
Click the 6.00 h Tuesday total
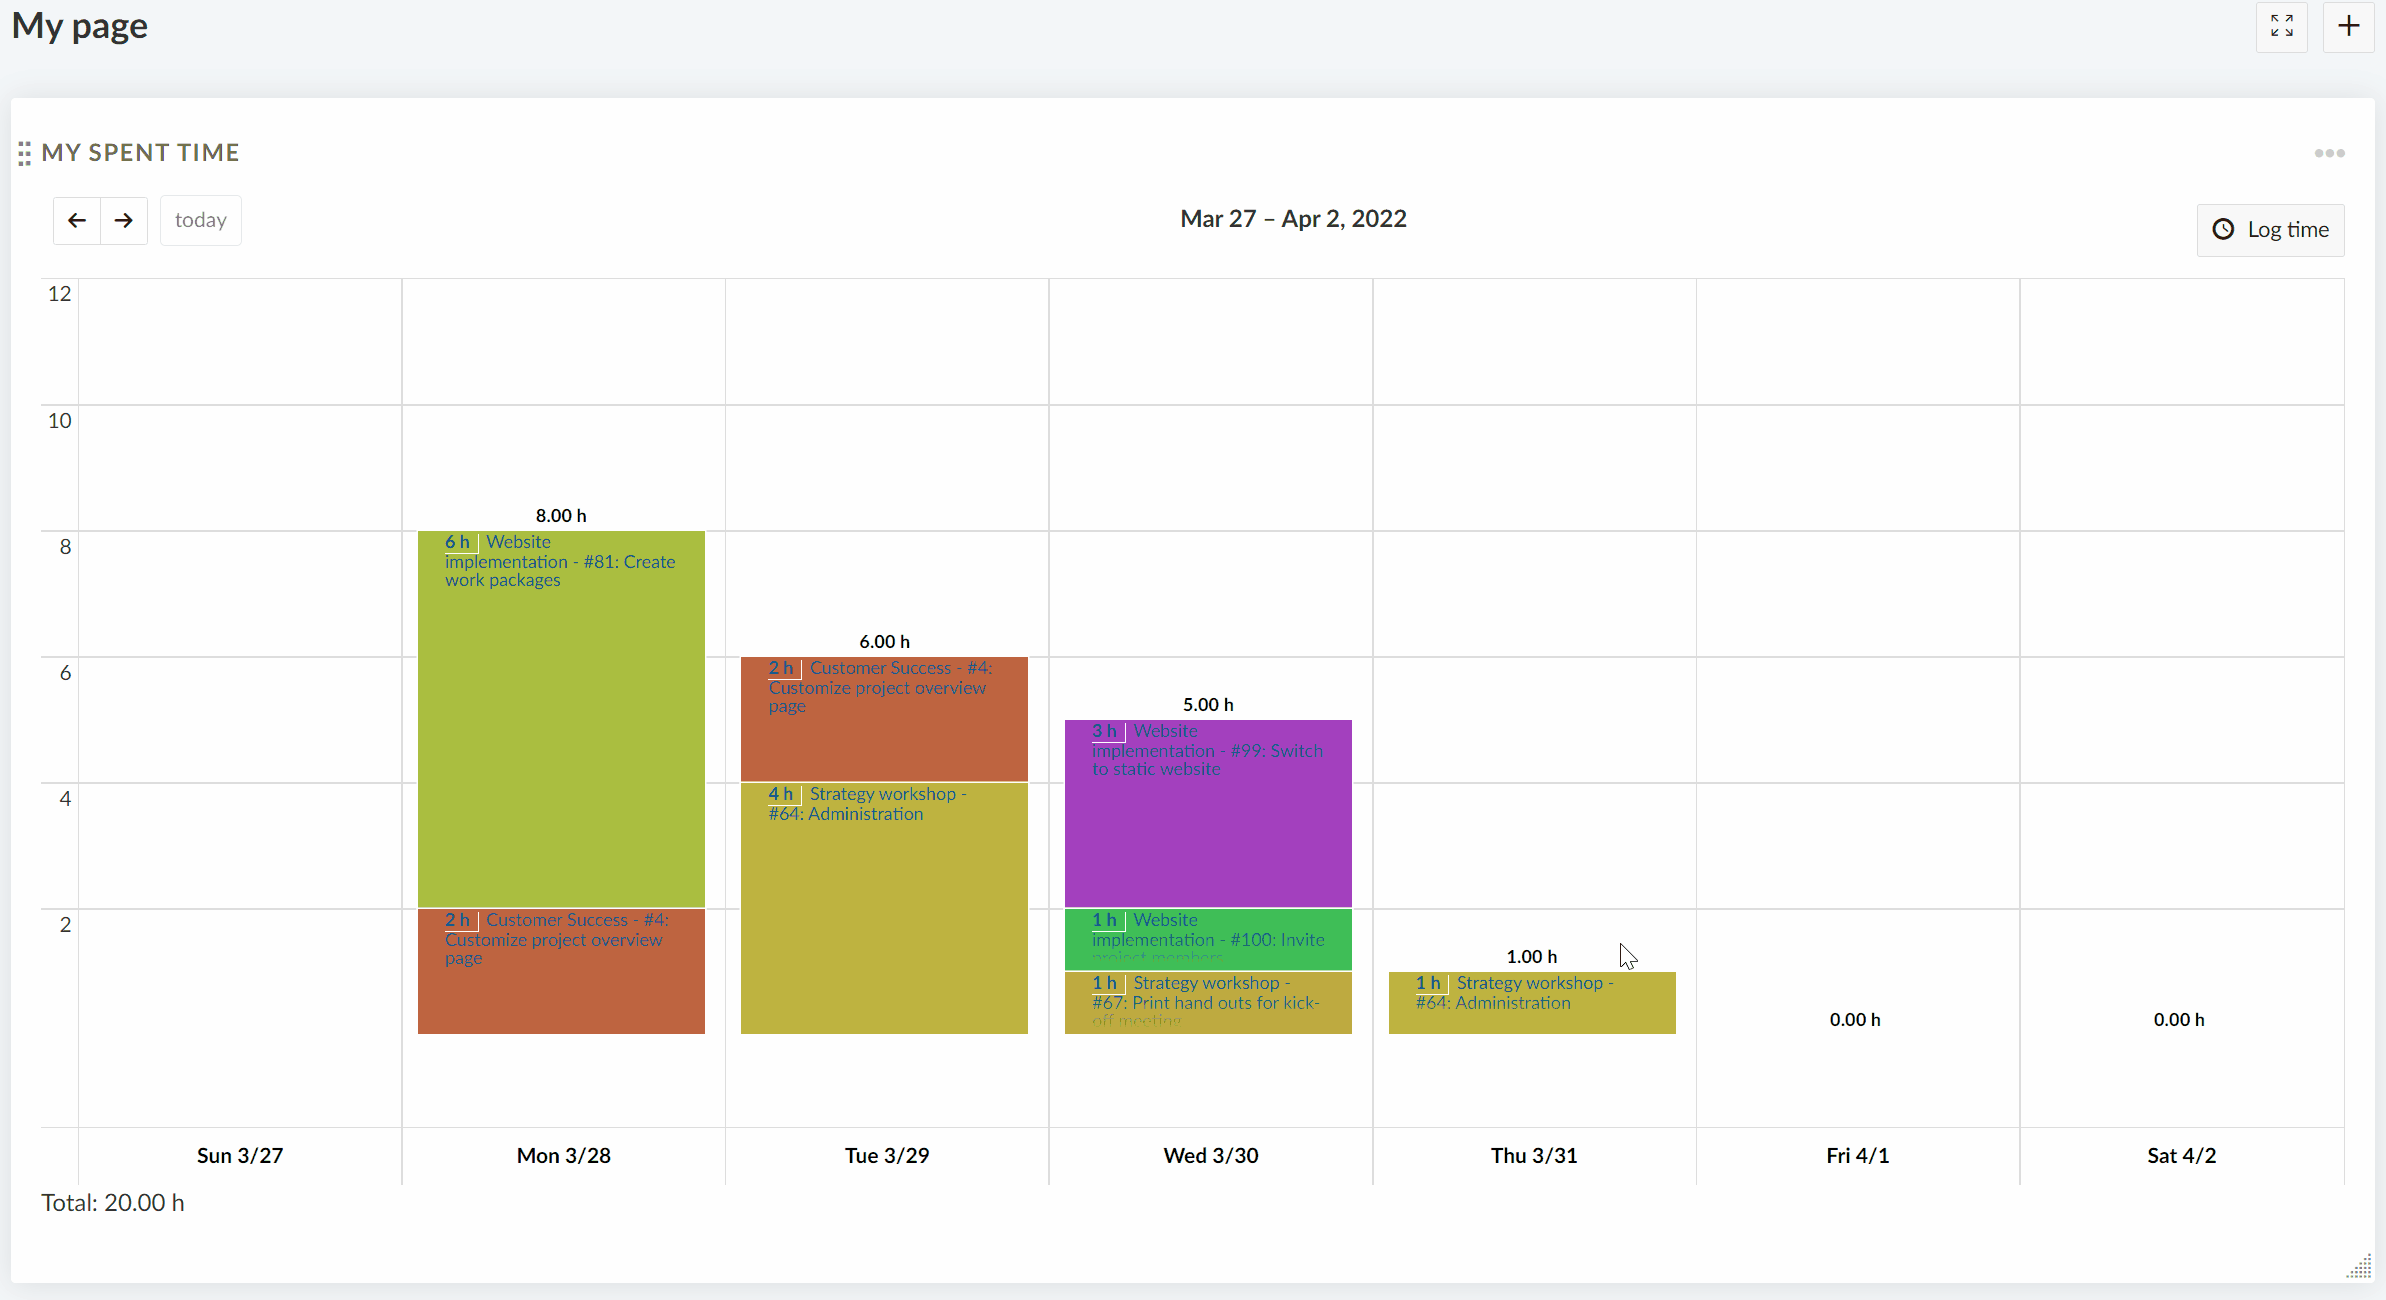(x=884, y=641)
